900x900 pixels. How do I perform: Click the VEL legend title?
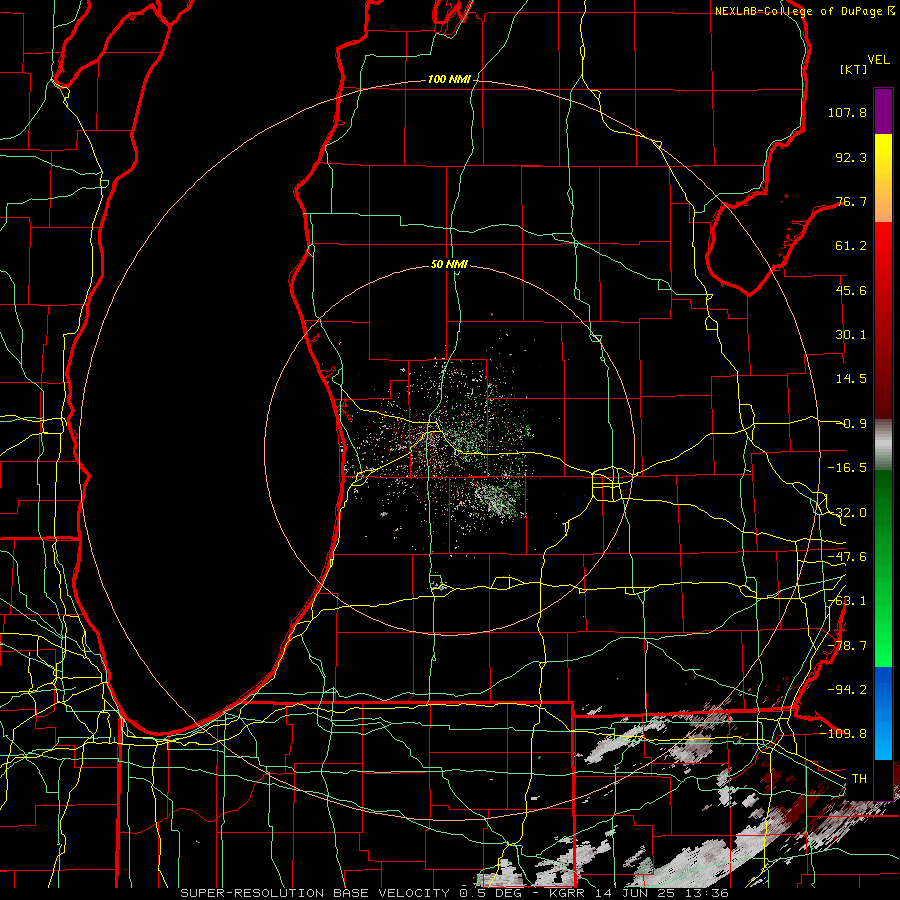pyautogui.click(x=879, y=60)
